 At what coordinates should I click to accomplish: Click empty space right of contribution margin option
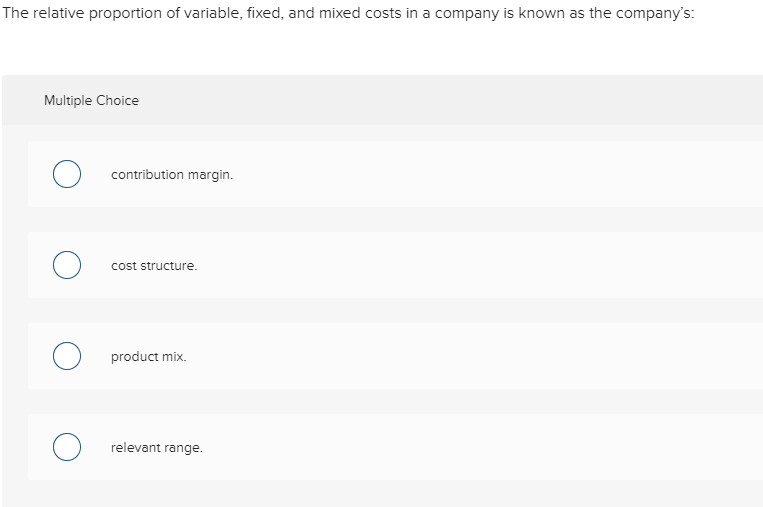point(500,175)
